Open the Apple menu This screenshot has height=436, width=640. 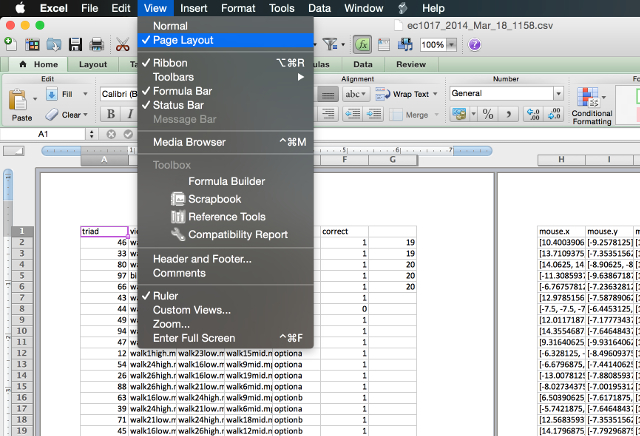coord(20,8)
